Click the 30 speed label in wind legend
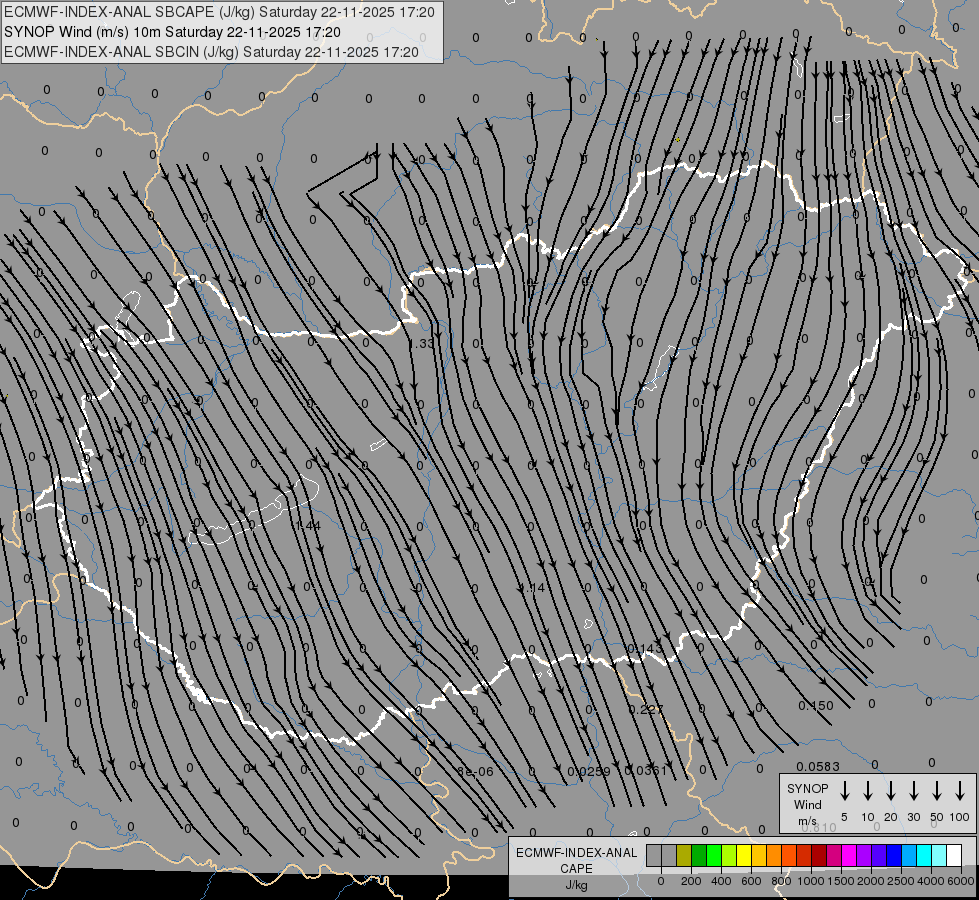Screen dimensions: 979x900 point(913,817)
